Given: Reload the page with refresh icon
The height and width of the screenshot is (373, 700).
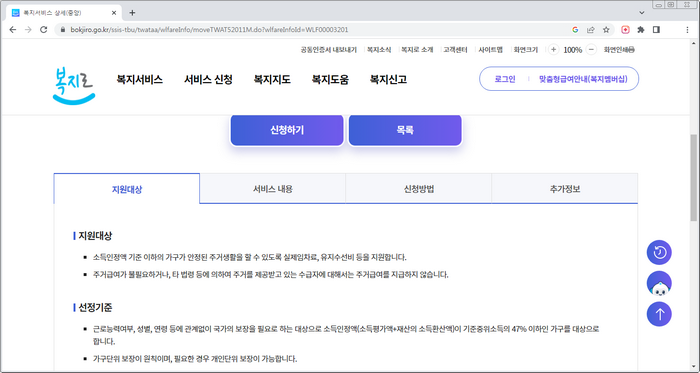Looking at the screenshot, I should coord(43,30).
